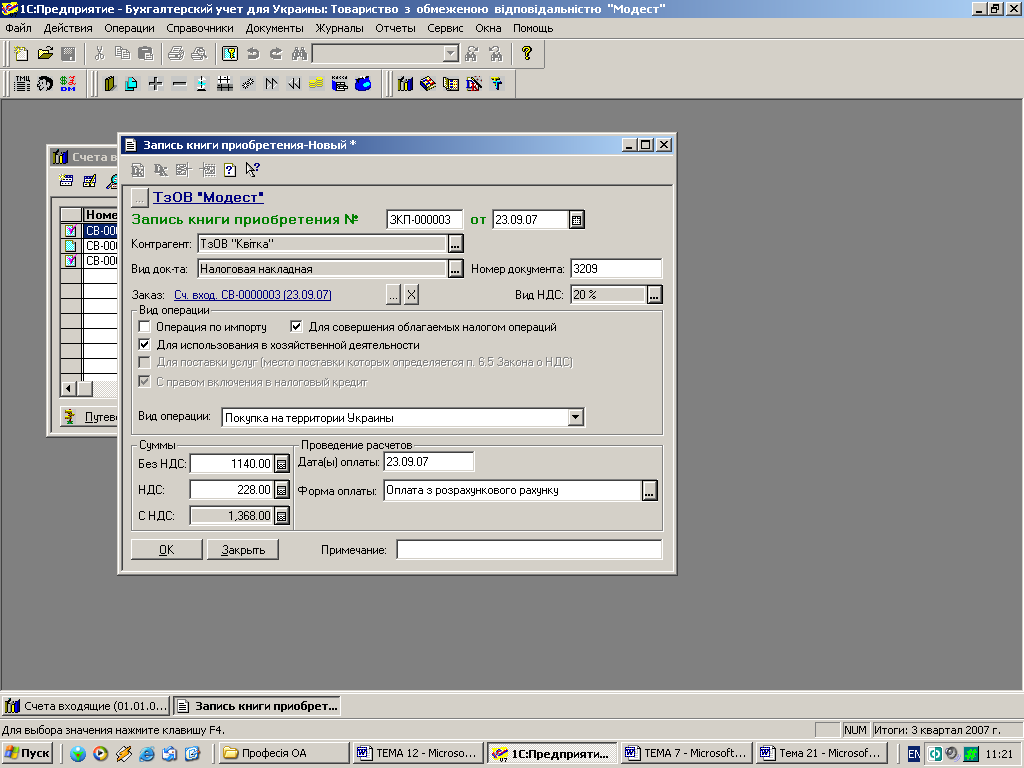Image resolution: width=1024 pixels, height=768 pixels.
Task: Open the ТМЦ inventory list icon
Action: click(x=22, y=84)
